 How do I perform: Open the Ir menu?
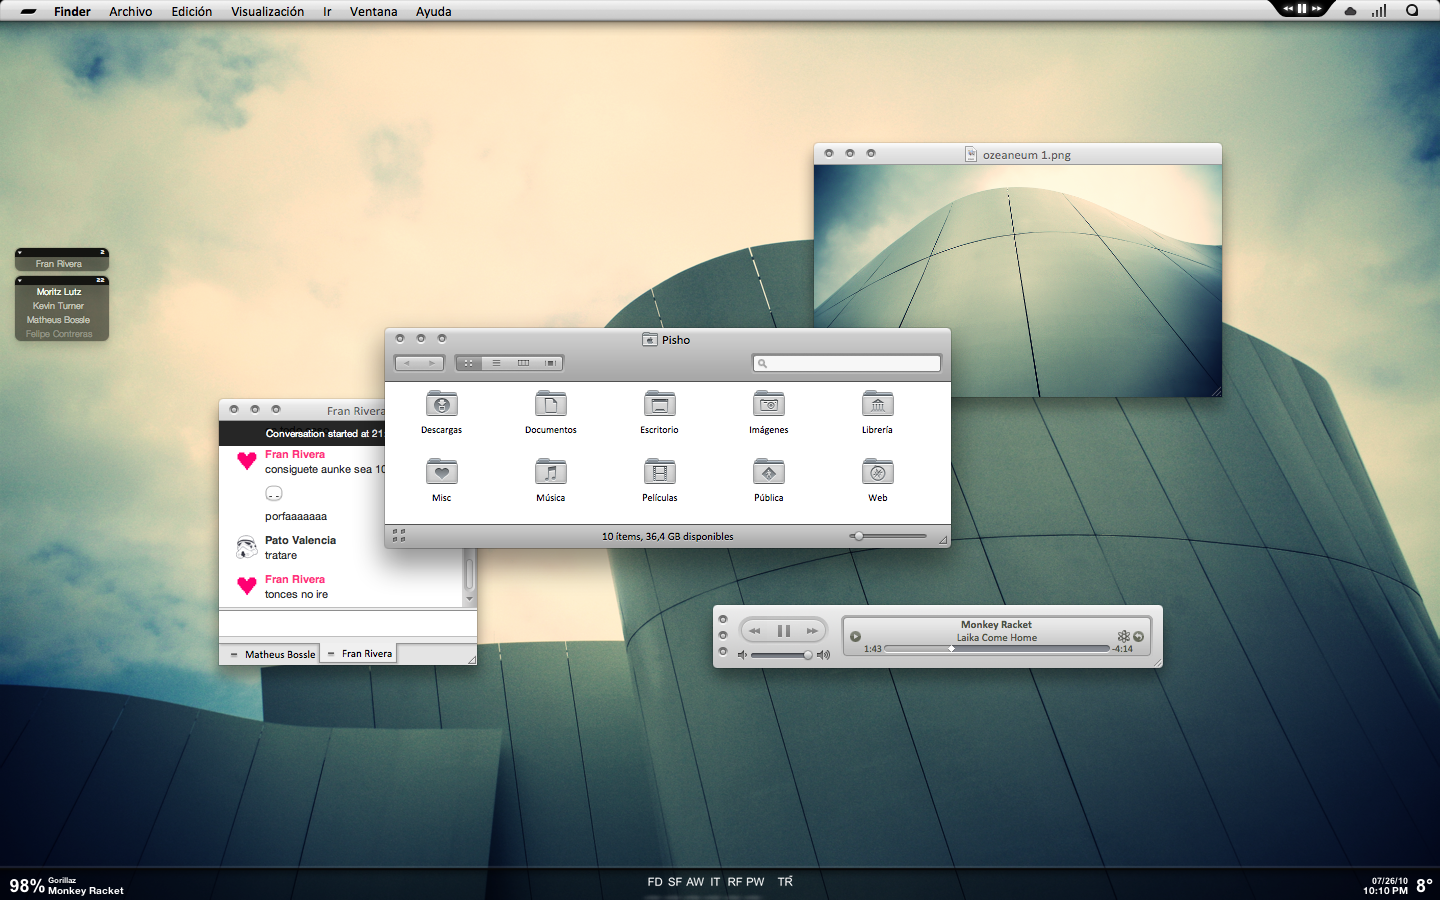tap(327, 12)
